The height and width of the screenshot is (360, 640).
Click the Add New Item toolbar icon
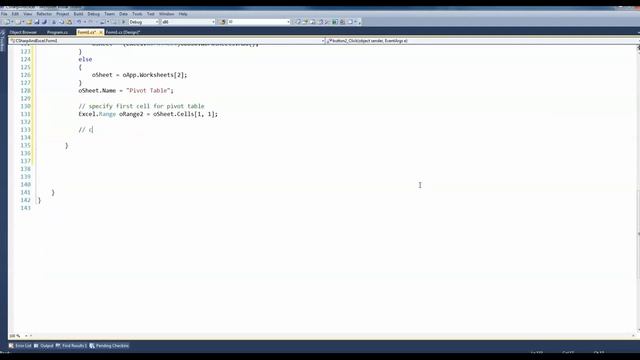18,22
